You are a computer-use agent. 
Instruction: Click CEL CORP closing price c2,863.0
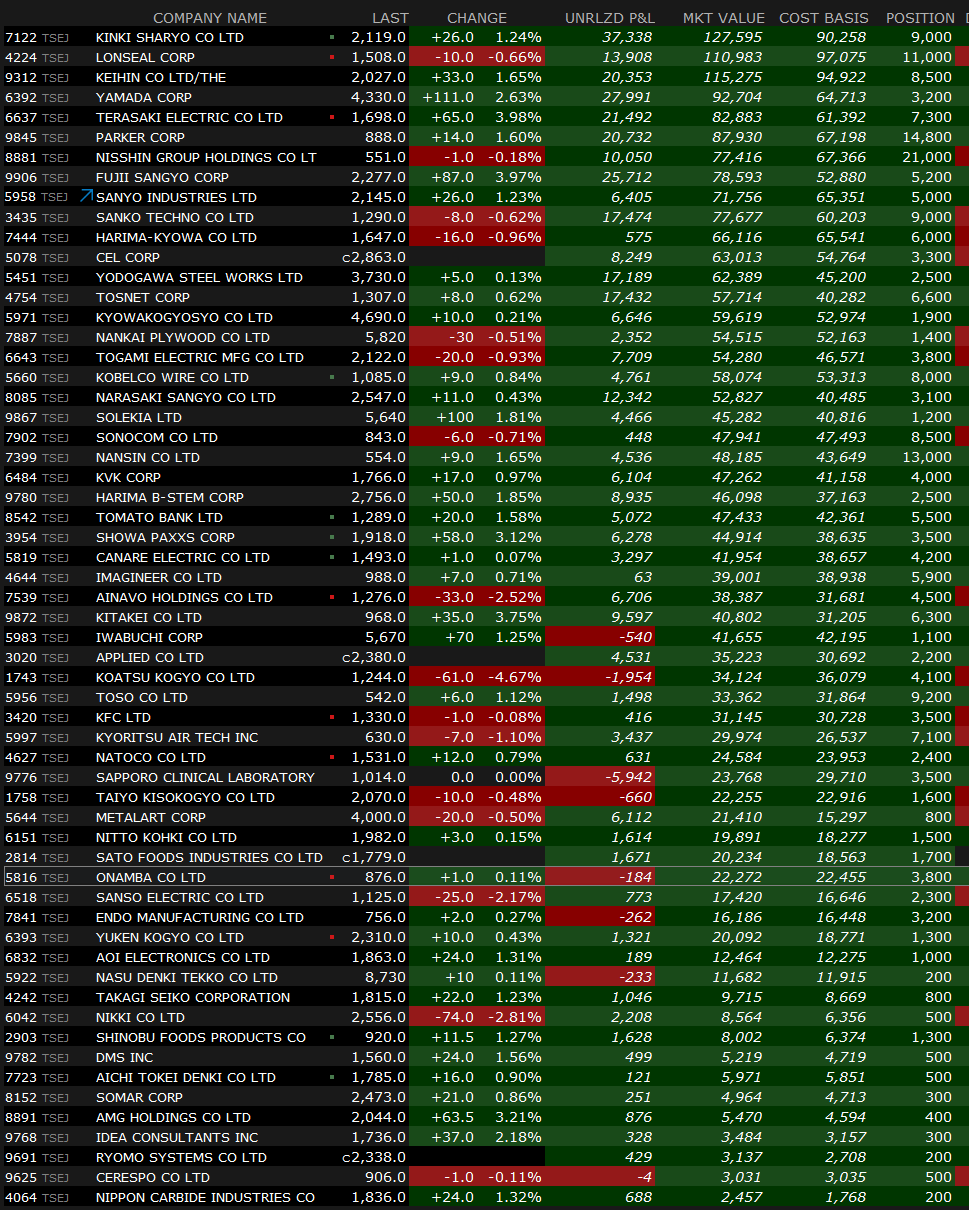(x=374, y=257)
